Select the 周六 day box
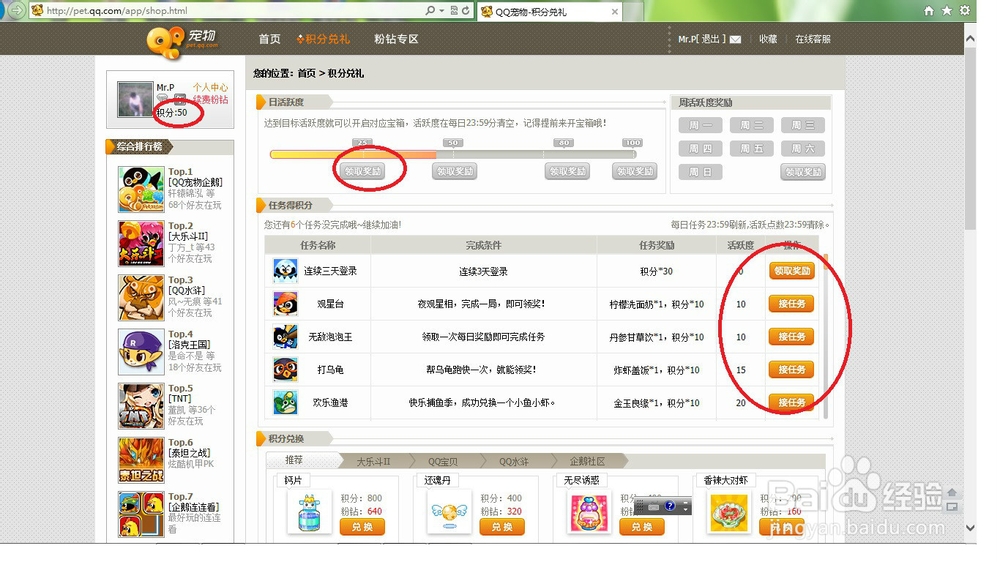This screenshot has width=1000, height=562. tap(802, 149)
